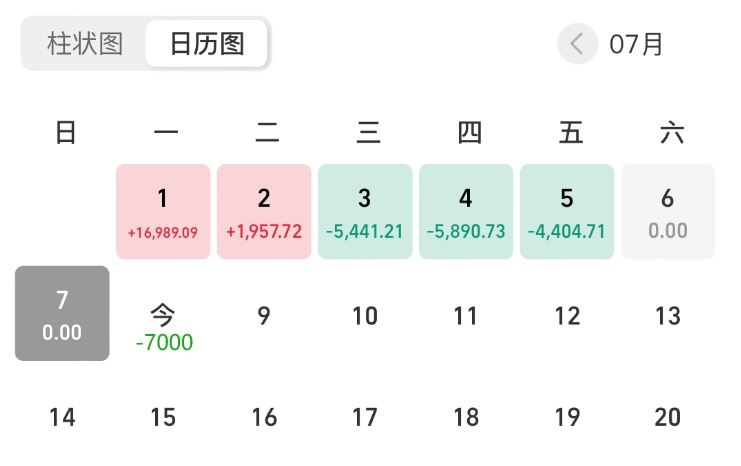
Task: Open July 3 showing -5,441.21 loss
Action: pyautogui.click(x=365, y=212)
